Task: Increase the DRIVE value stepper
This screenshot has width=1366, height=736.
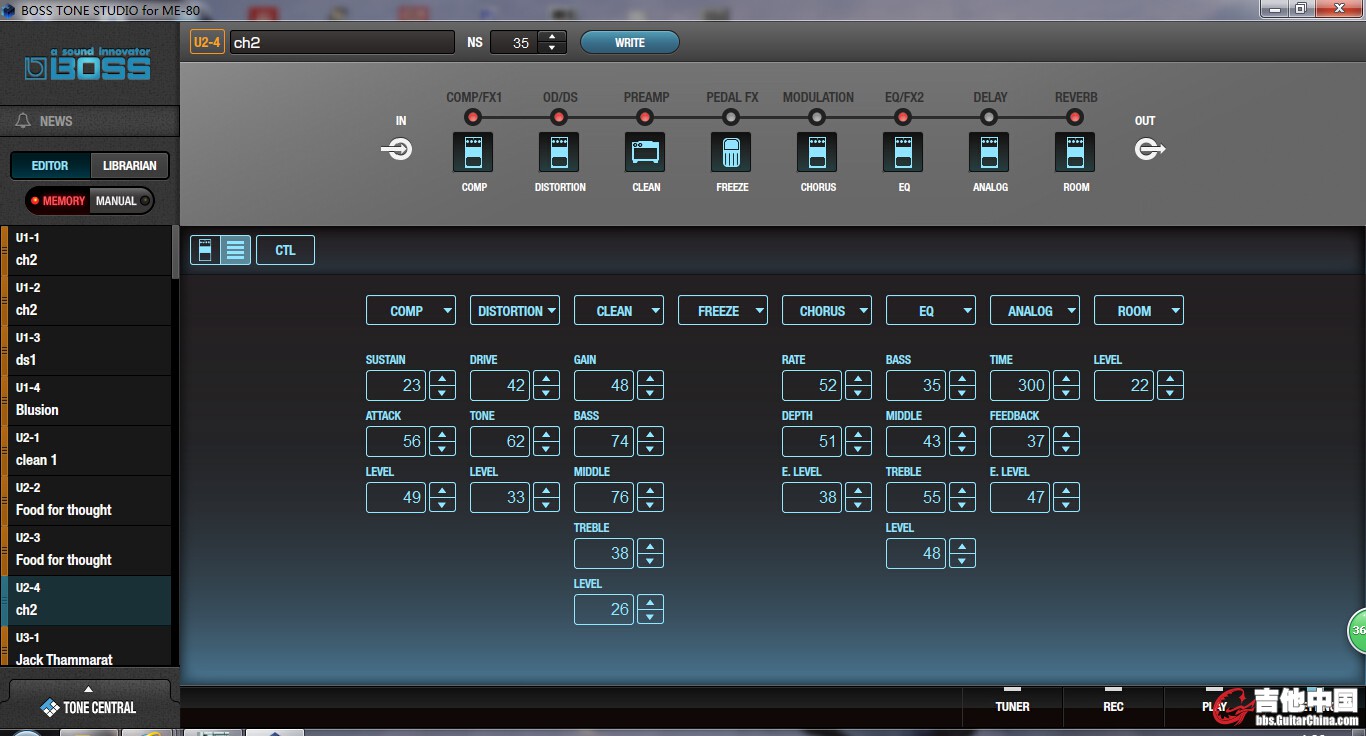Action: point(546,379)
